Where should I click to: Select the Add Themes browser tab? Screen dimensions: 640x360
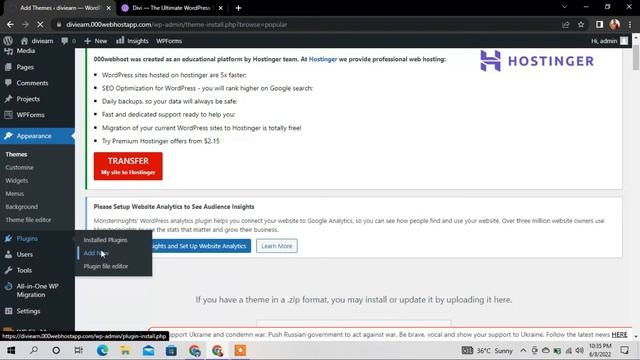[60, 8]
